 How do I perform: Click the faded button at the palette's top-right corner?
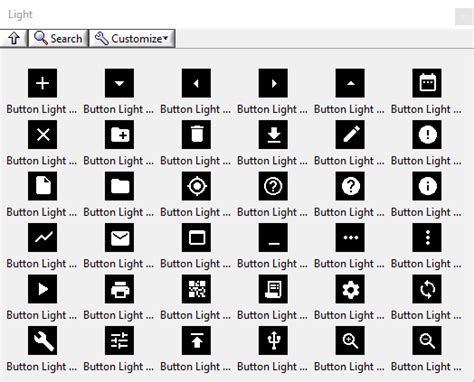point(464,16)
